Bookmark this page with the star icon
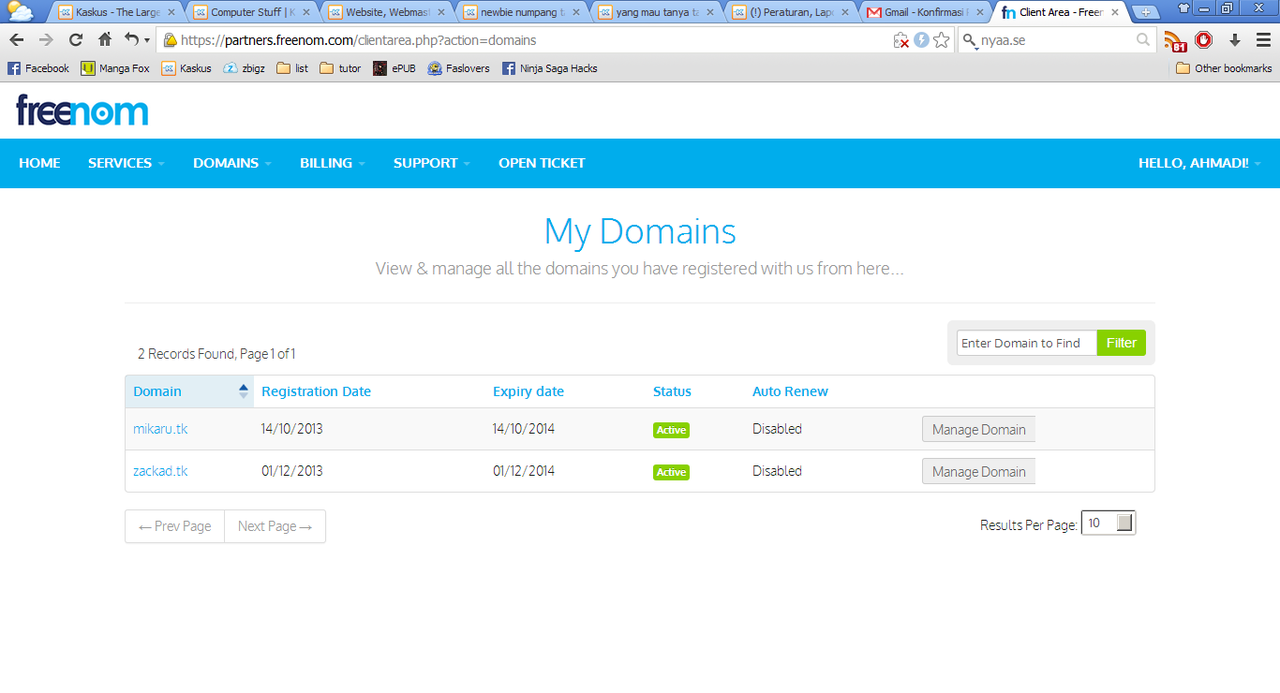Screen dimensions: 1280x693 coord(941,41)
